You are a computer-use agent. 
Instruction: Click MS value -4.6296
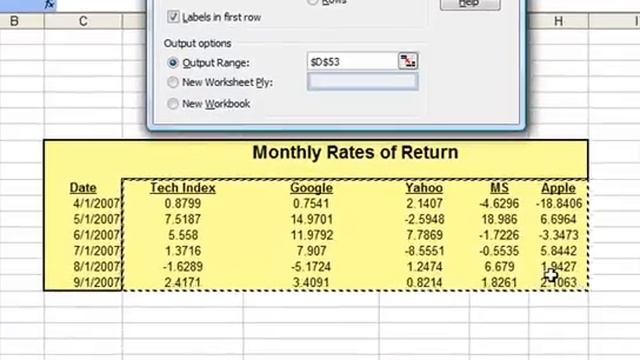[x=499, y=203]
